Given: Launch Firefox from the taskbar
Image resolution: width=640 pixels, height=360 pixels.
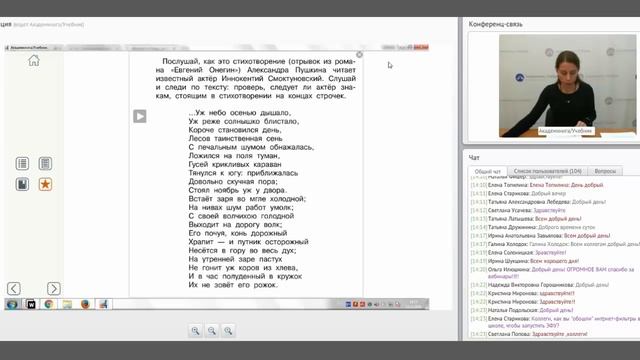Looking at the screenshot, I should (x=85, y=304).
